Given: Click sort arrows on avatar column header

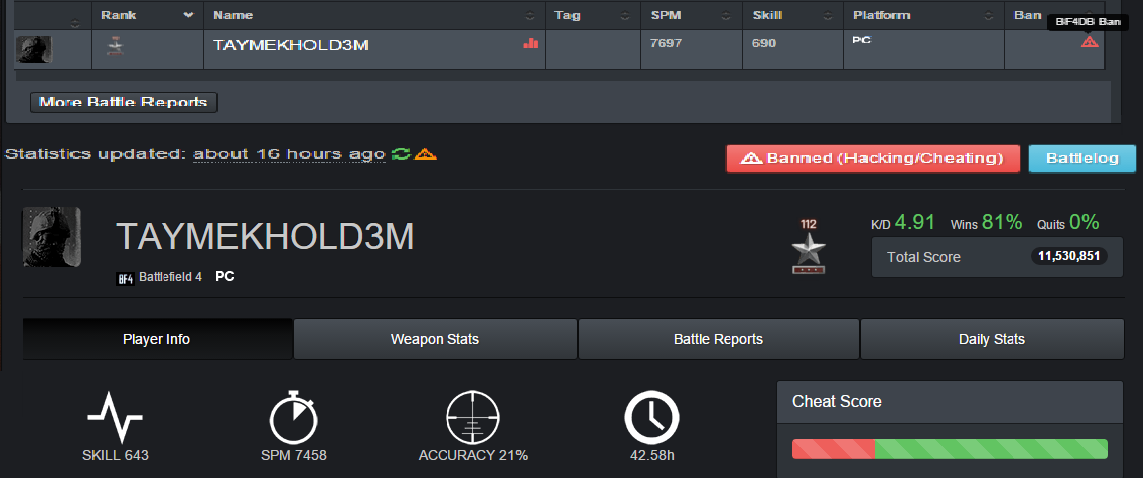Looking at the screenshot, I should click(75, 24).
